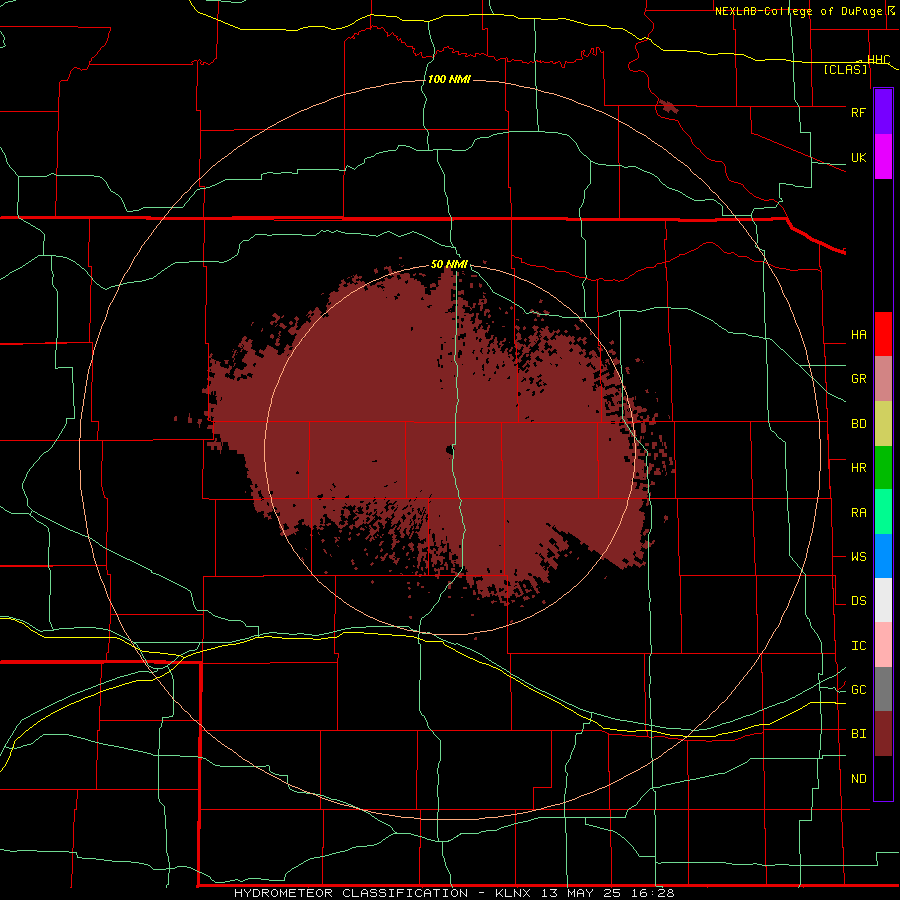Image resolution: width=900 pixels, height=900 pixels.
Task: Click the blue WS legend swatch
Action: (883, 556)
